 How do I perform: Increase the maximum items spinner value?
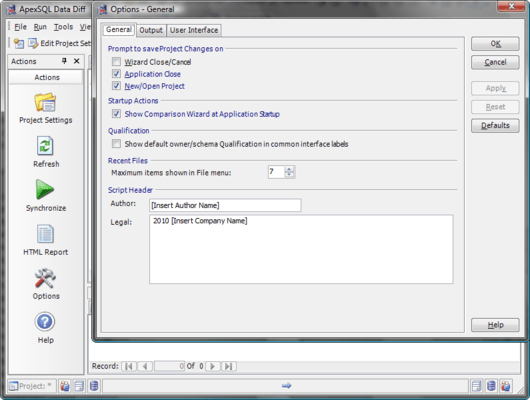(x=289, y=169)
